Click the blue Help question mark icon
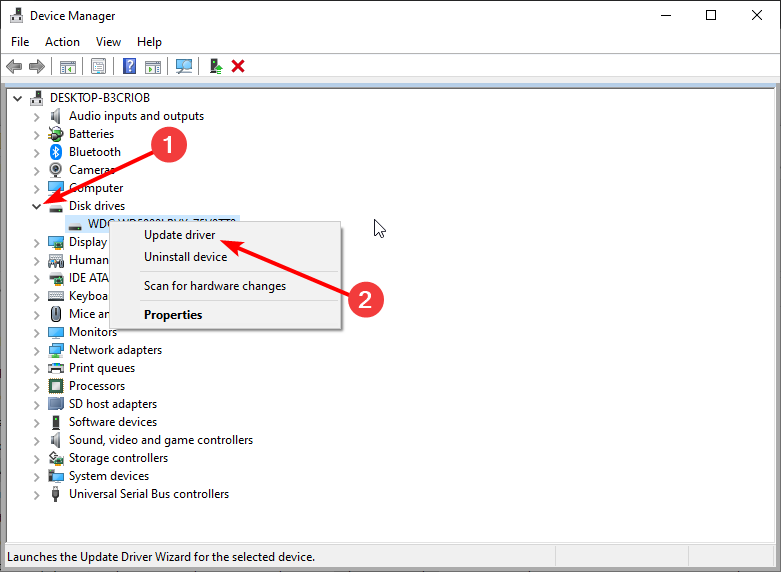This screenshot has height=572, width=781. click(130, 66)
